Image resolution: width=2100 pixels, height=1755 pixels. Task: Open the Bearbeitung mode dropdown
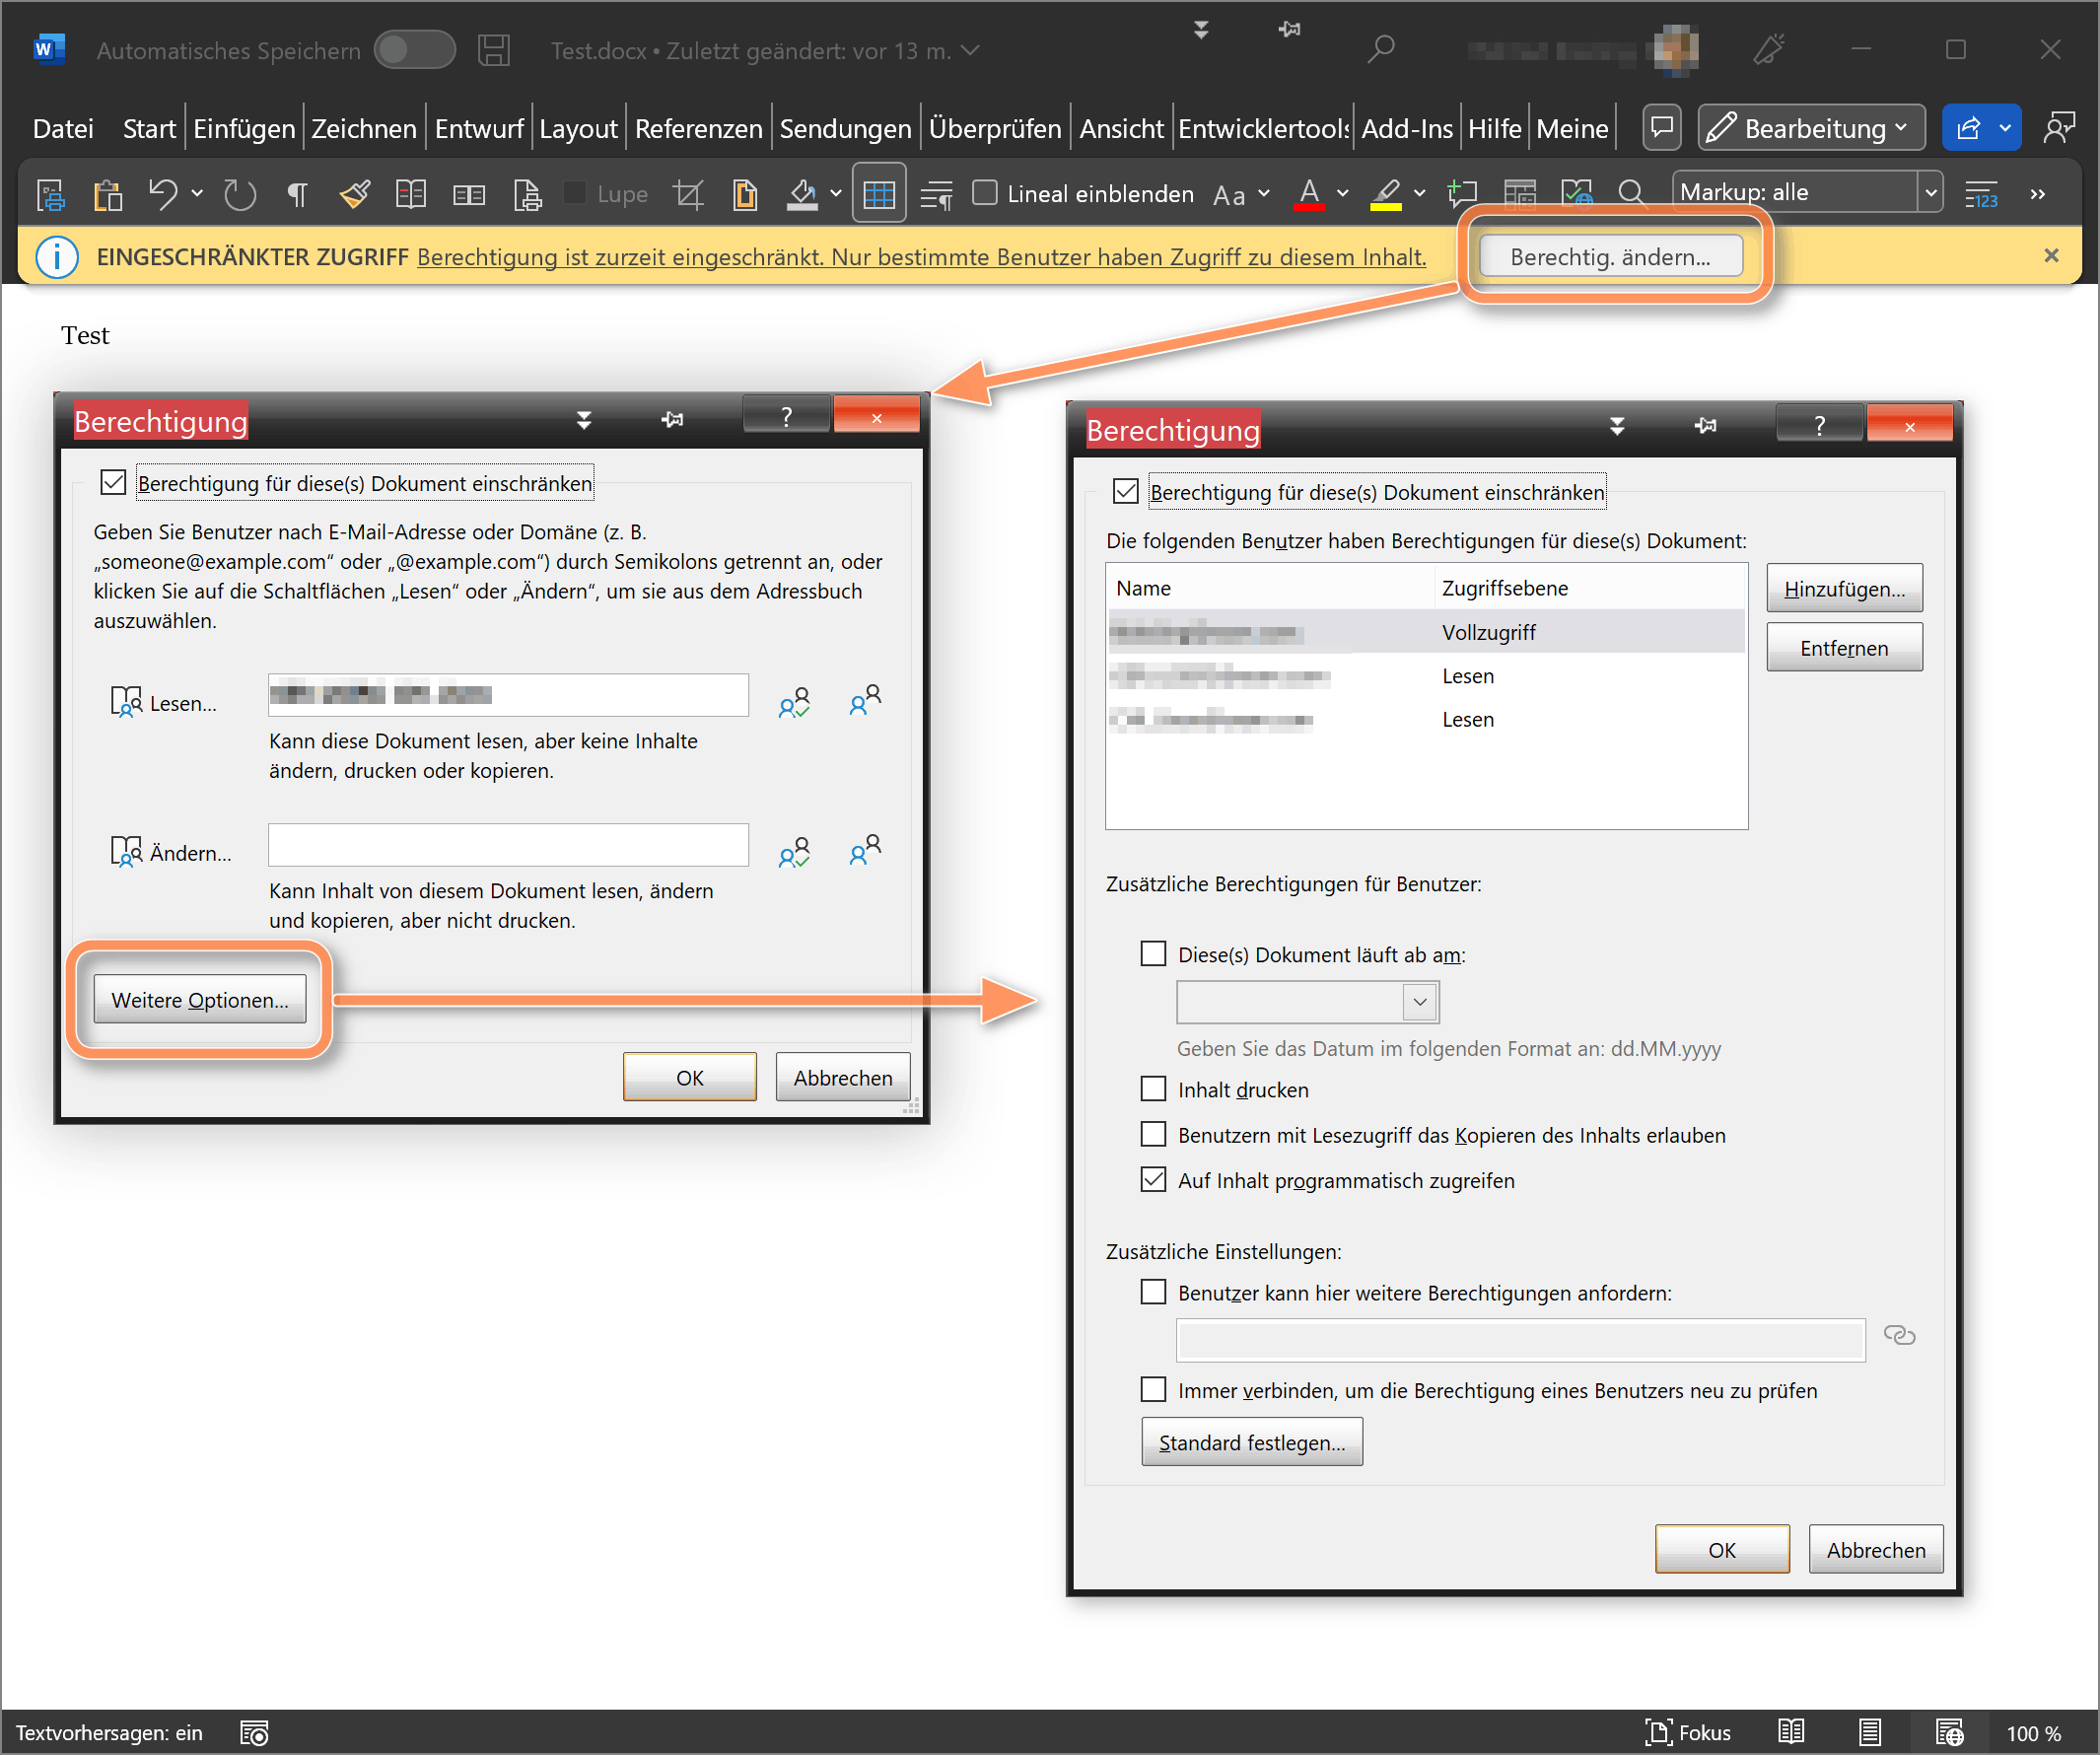pos(1810,128)
